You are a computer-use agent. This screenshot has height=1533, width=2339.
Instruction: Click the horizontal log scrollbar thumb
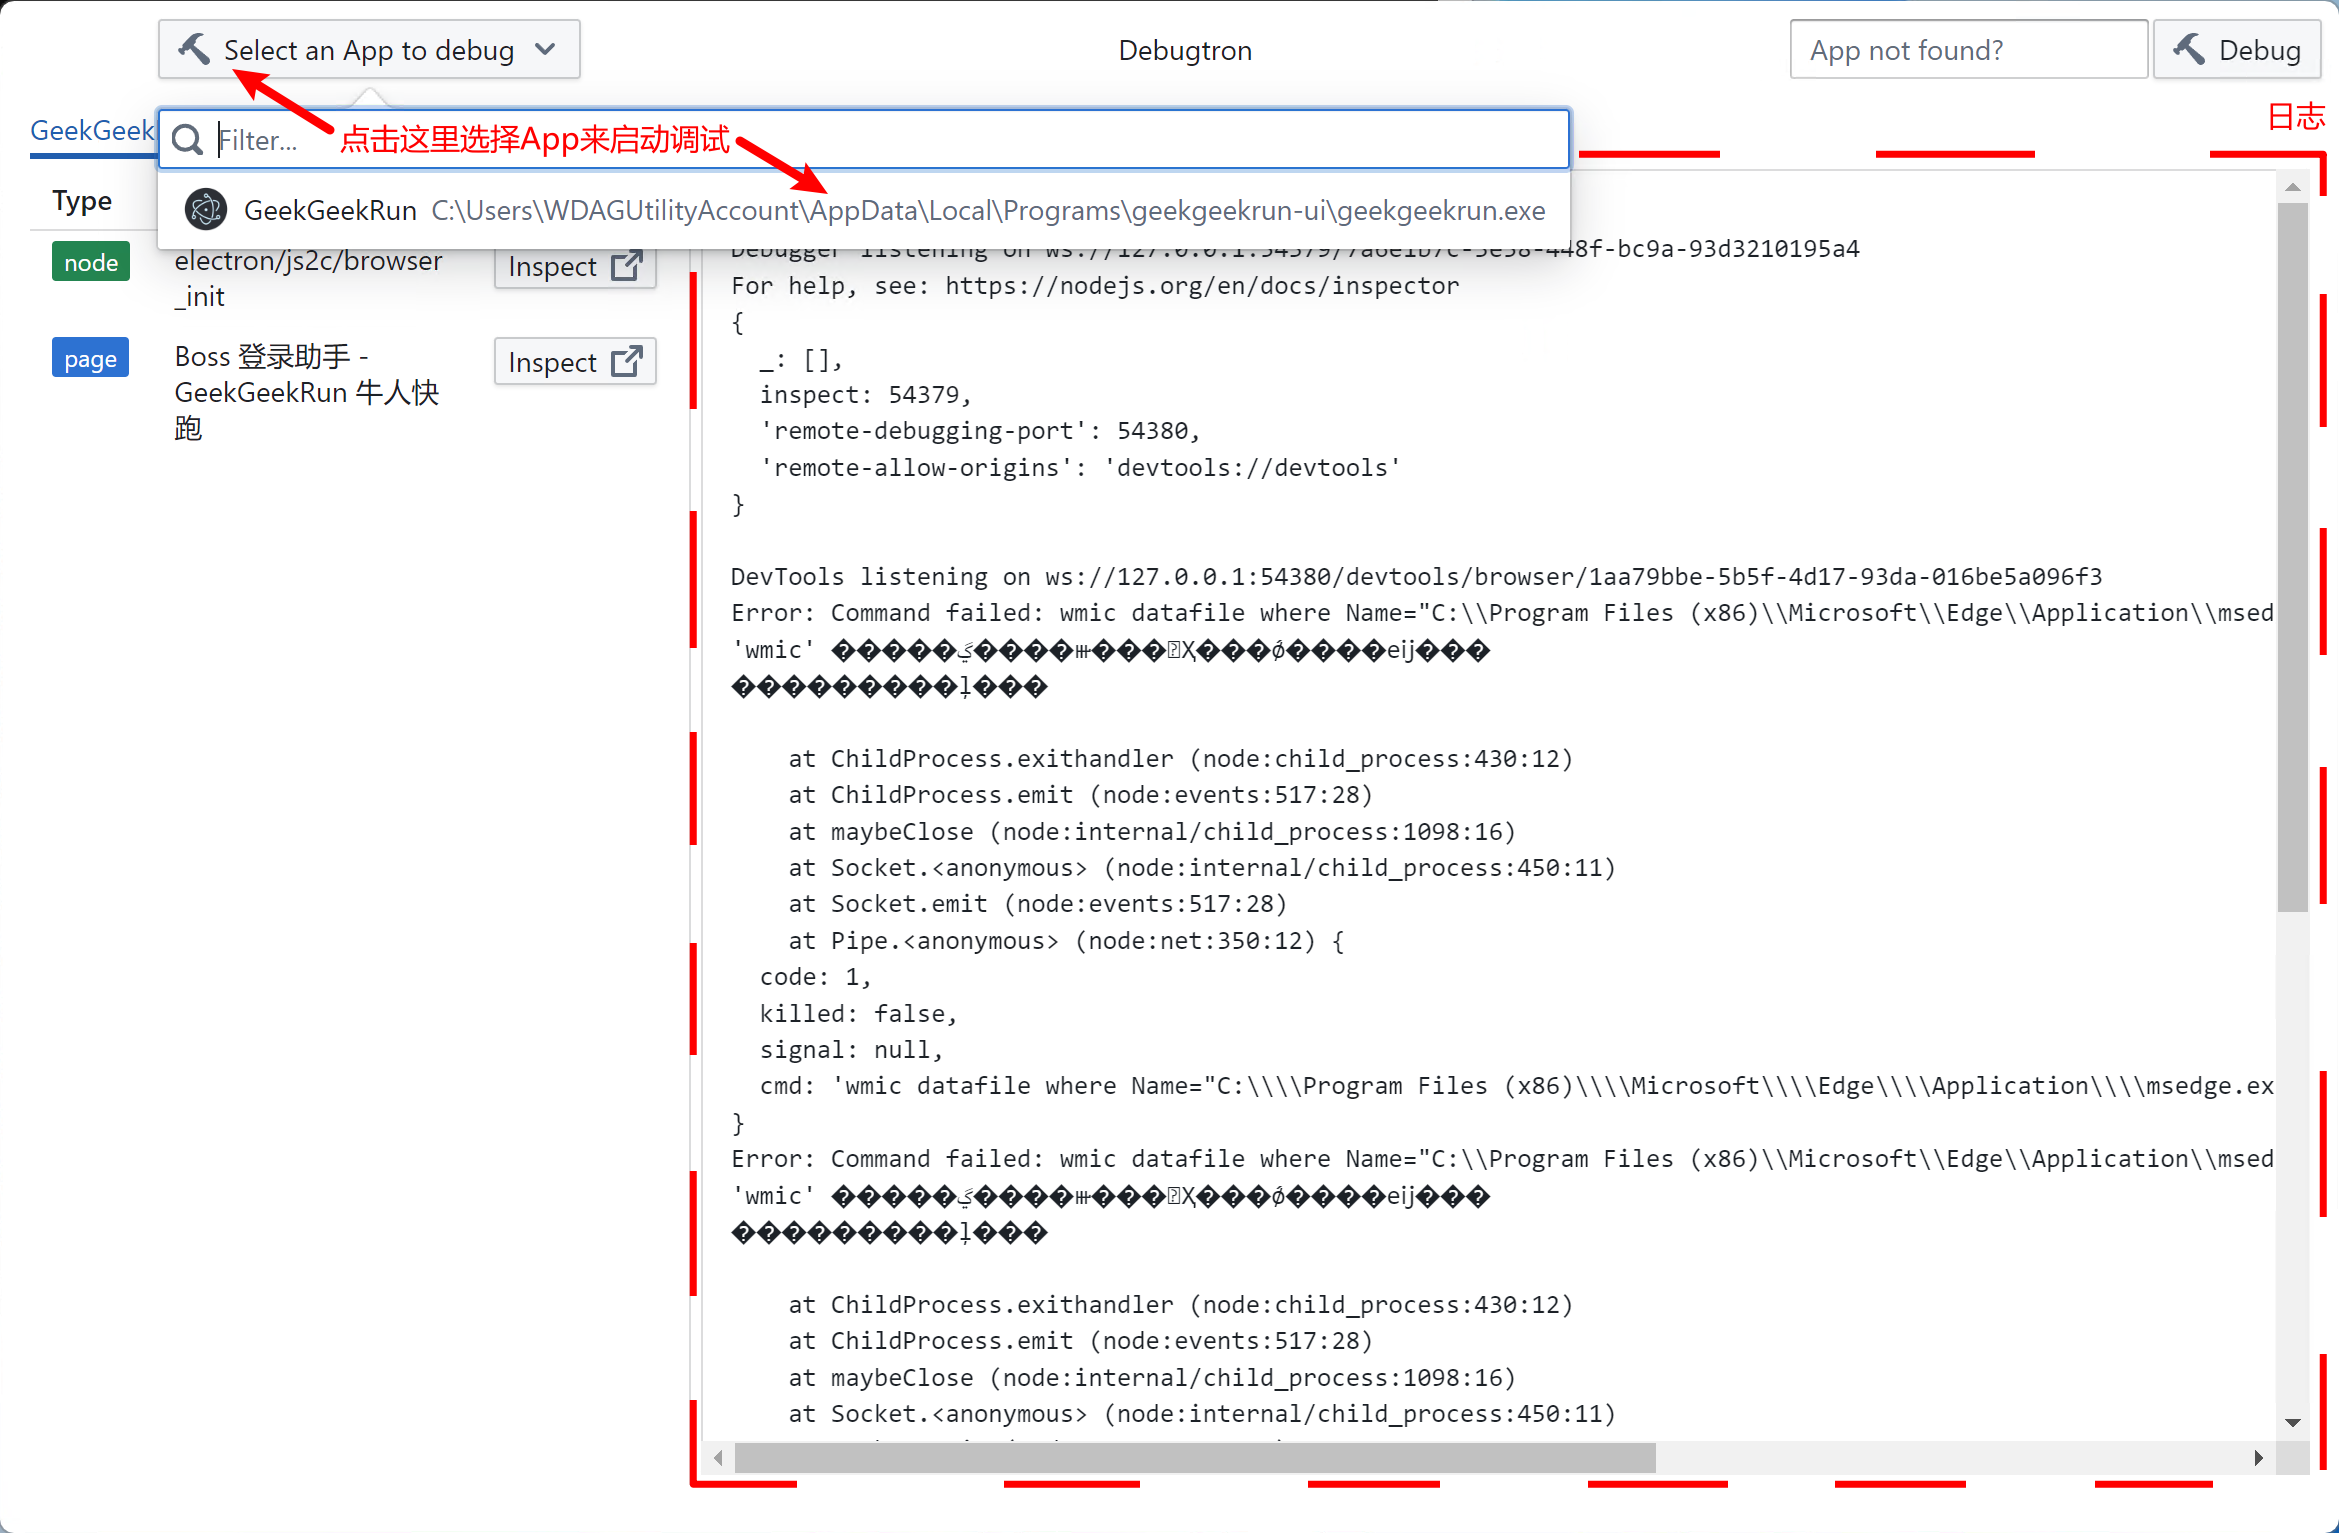[1194, 1458]
